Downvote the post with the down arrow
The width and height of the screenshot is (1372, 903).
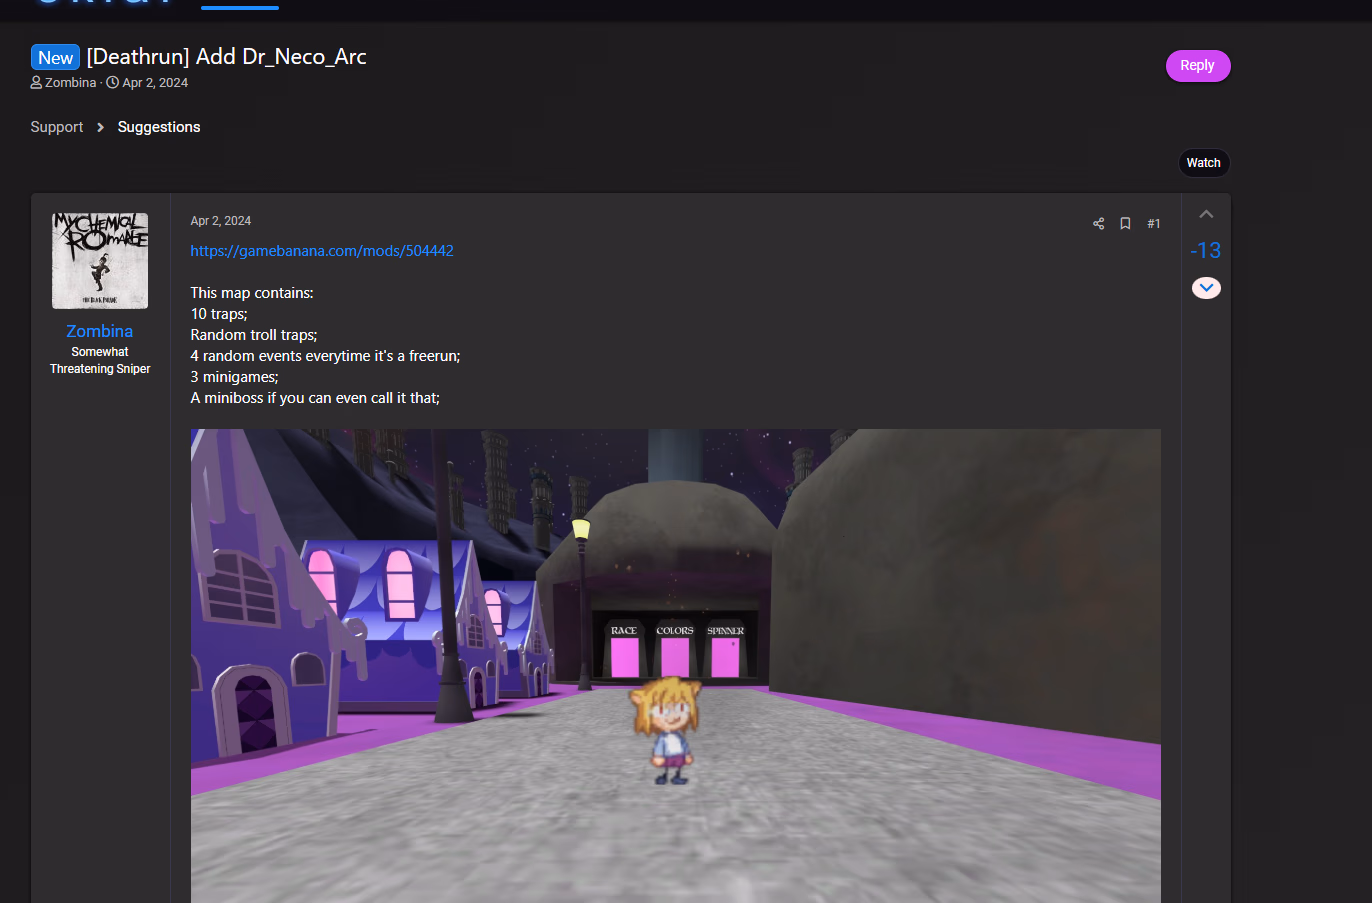(x=1206, y=288)
